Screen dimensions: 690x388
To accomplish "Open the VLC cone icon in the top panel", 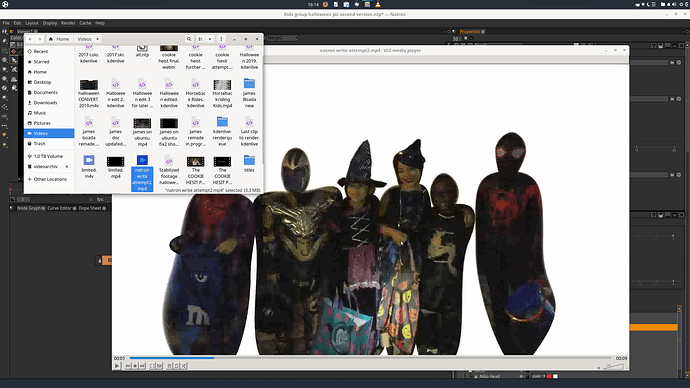I will (378, 4).
